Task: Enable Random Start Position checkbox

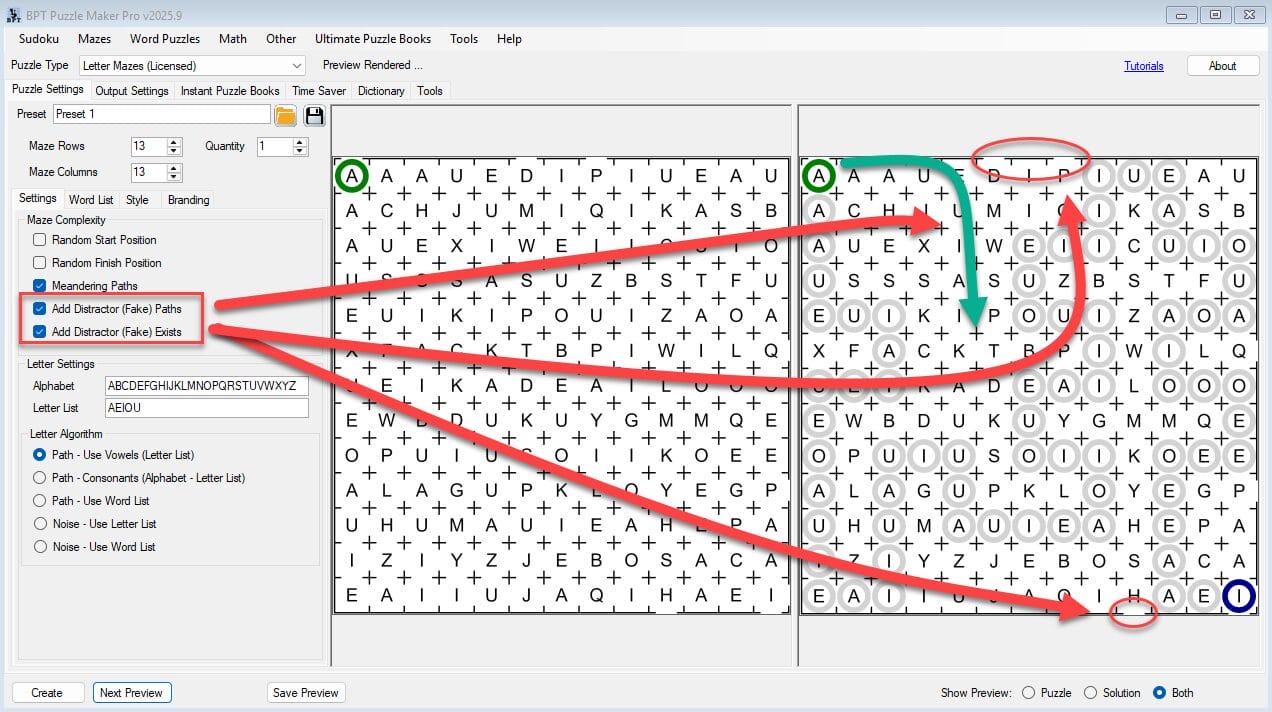Action: [x=40, y=240]
